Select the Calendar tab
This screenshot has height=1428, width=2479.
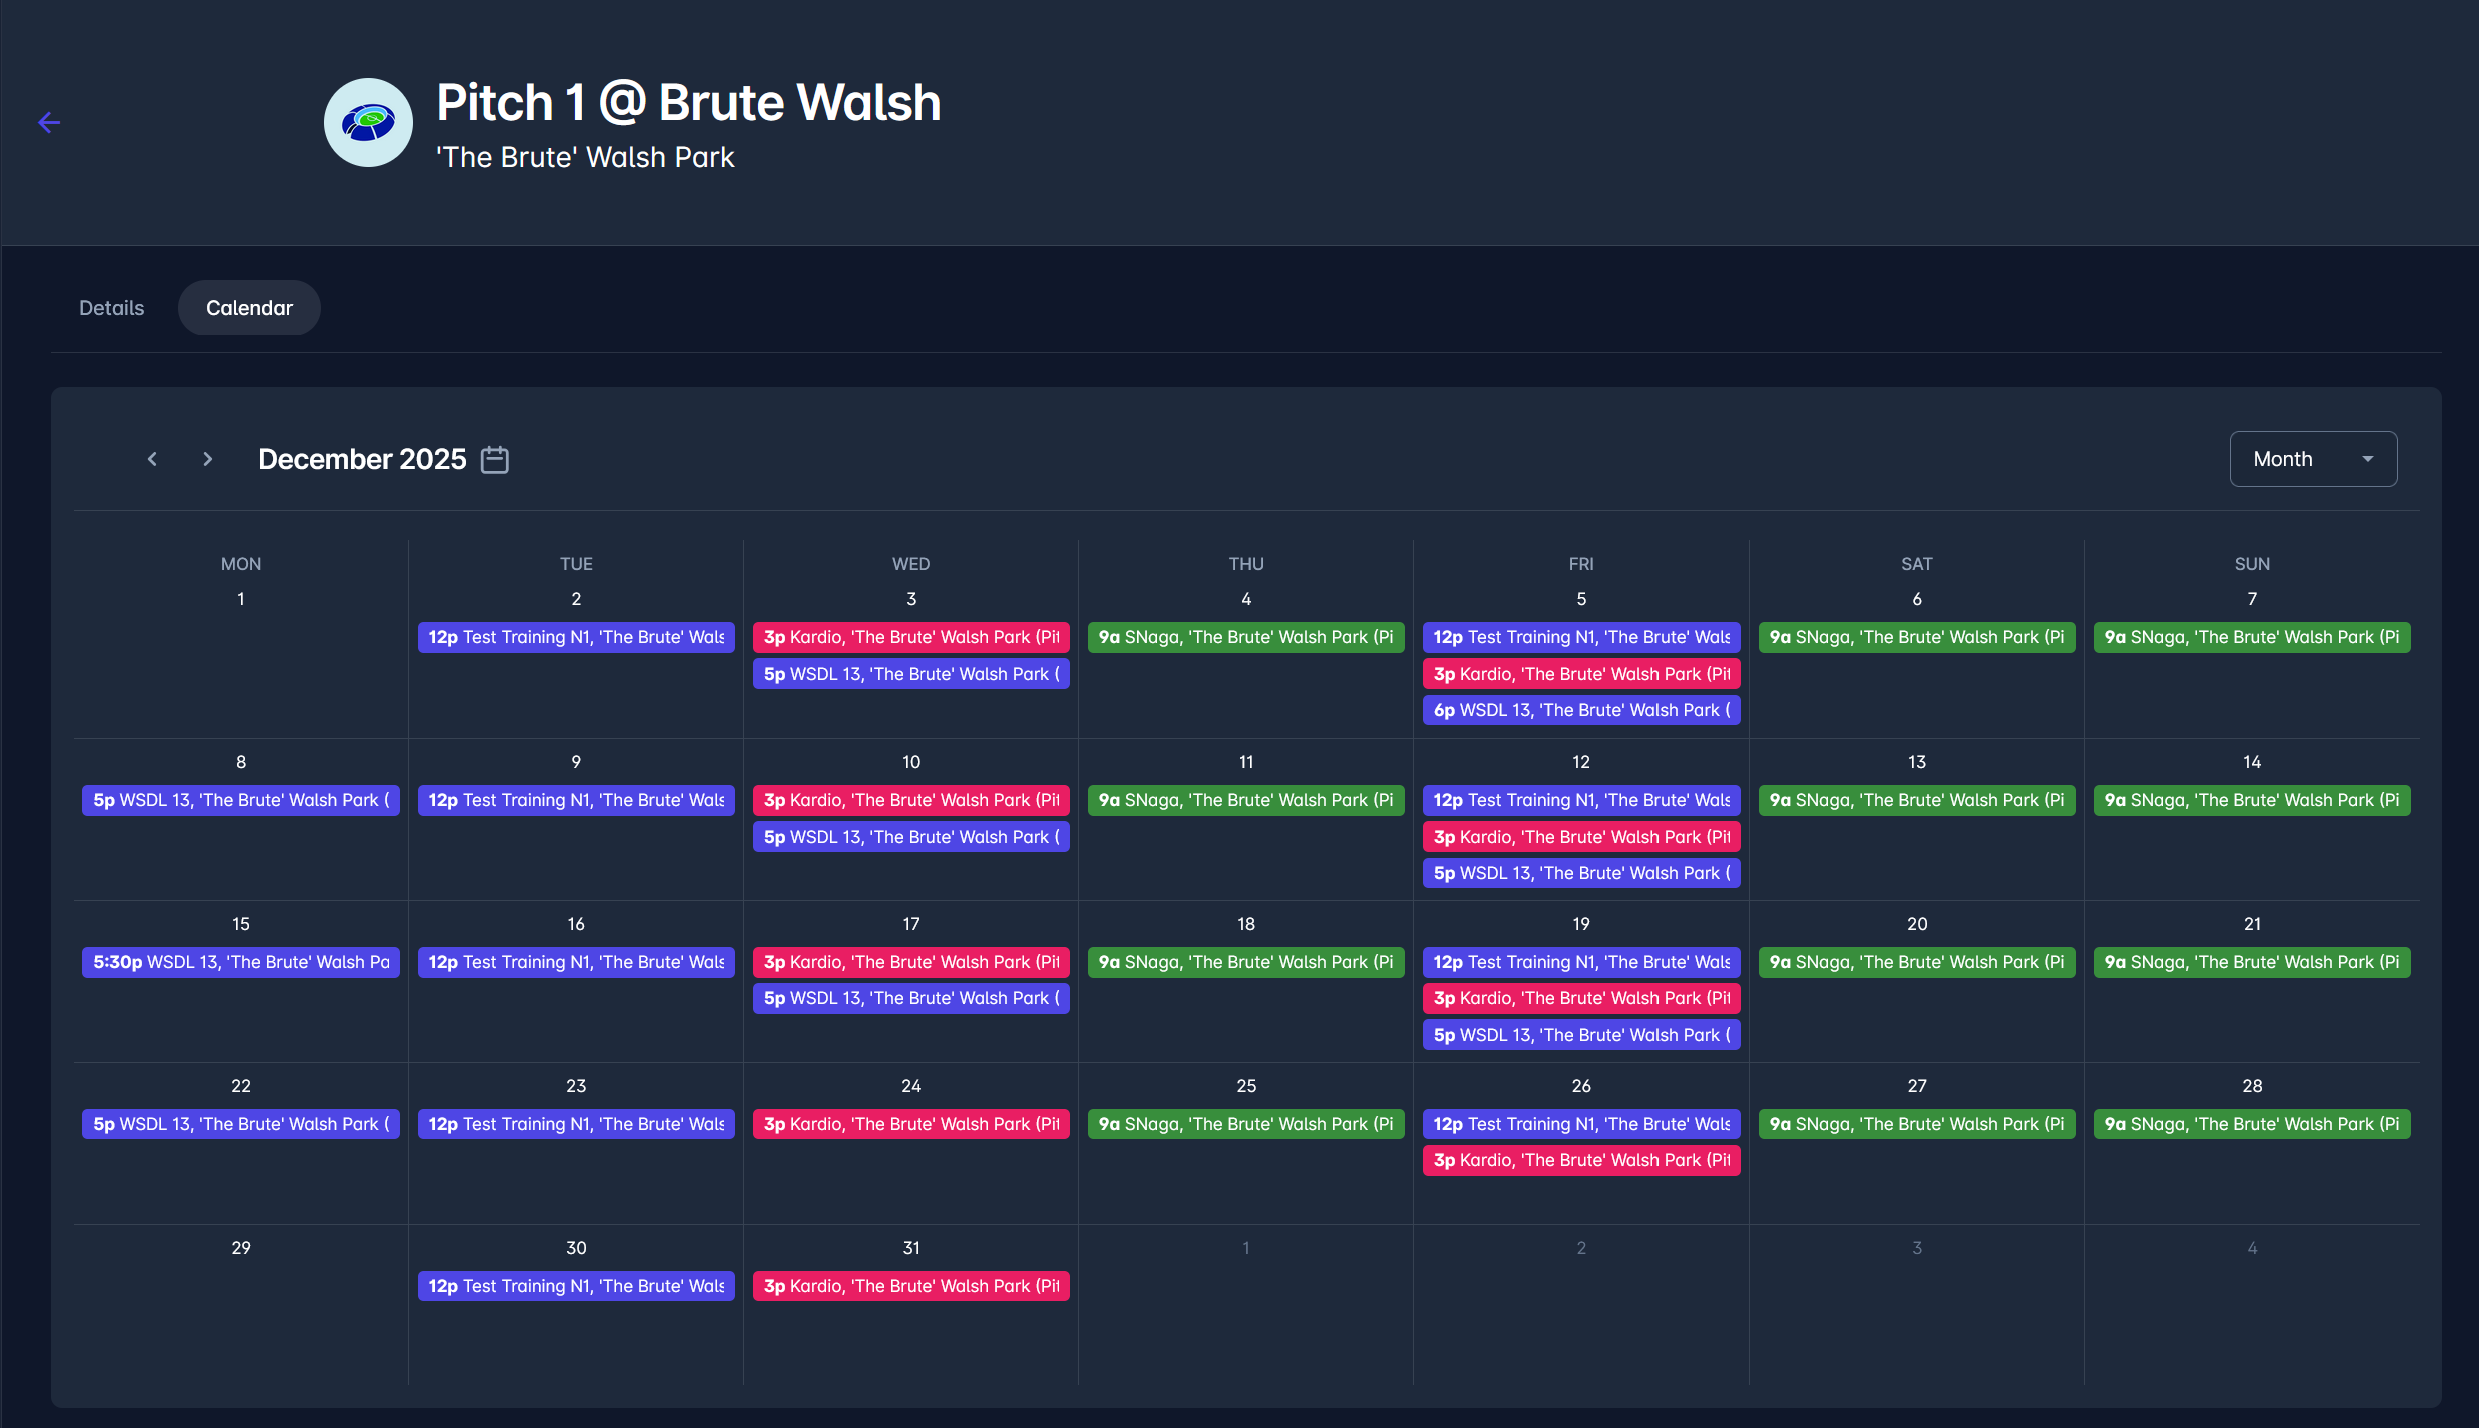[249, 308]
